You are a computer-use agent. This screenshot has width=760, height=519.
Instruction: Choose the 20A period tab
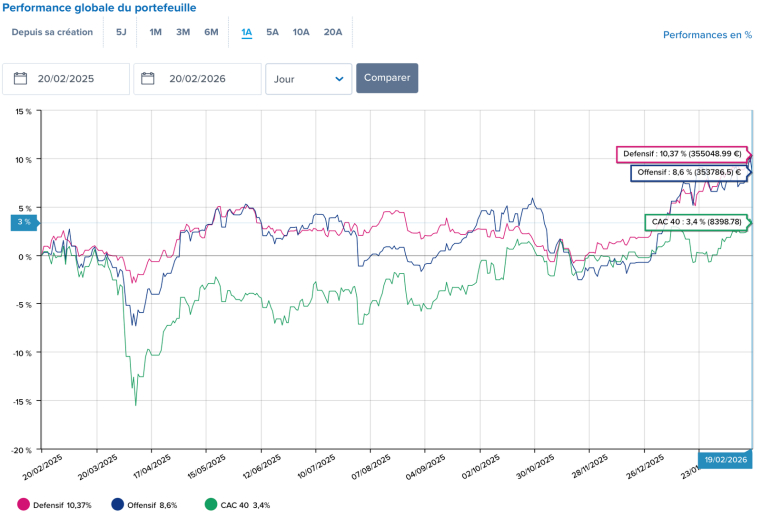[x=332, y=32]
